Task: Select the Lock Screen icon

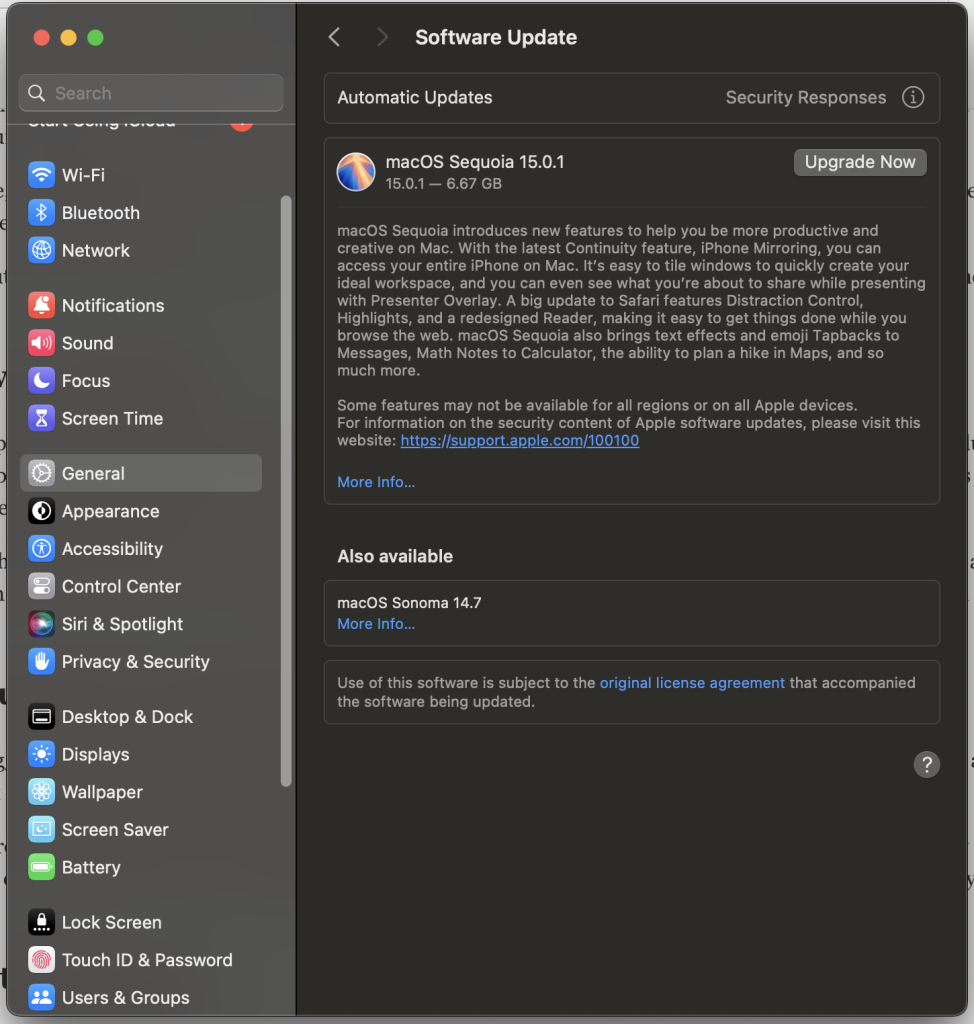Action: (41, 923)
